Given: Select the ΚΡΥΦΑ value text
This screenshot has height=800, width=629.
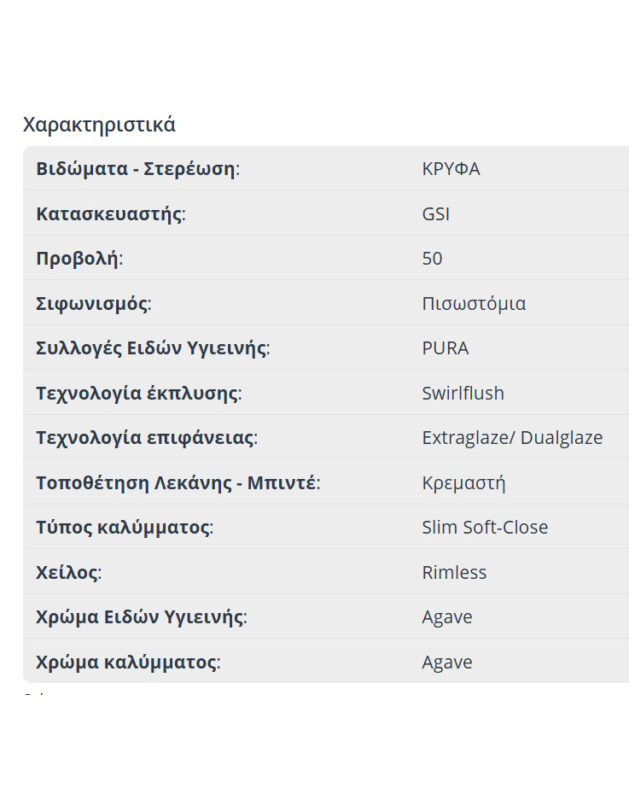Looking at the screenshot, I should (451, 169).
